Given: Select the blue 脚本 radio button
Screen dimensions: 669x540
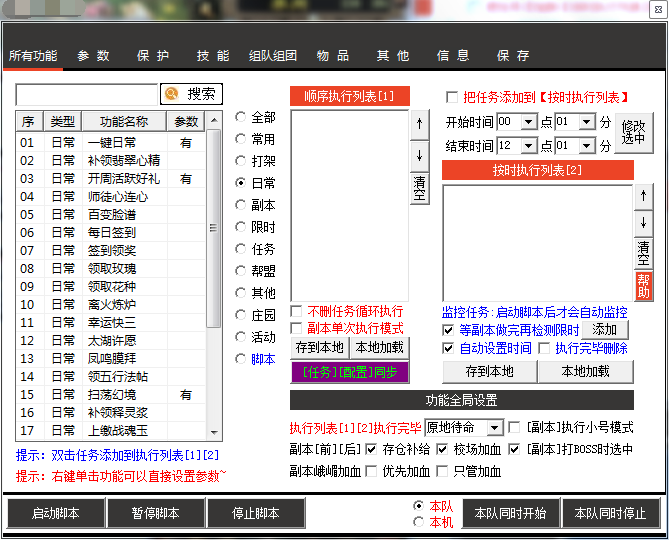Looking at the screenshot, I should [241, 359].
